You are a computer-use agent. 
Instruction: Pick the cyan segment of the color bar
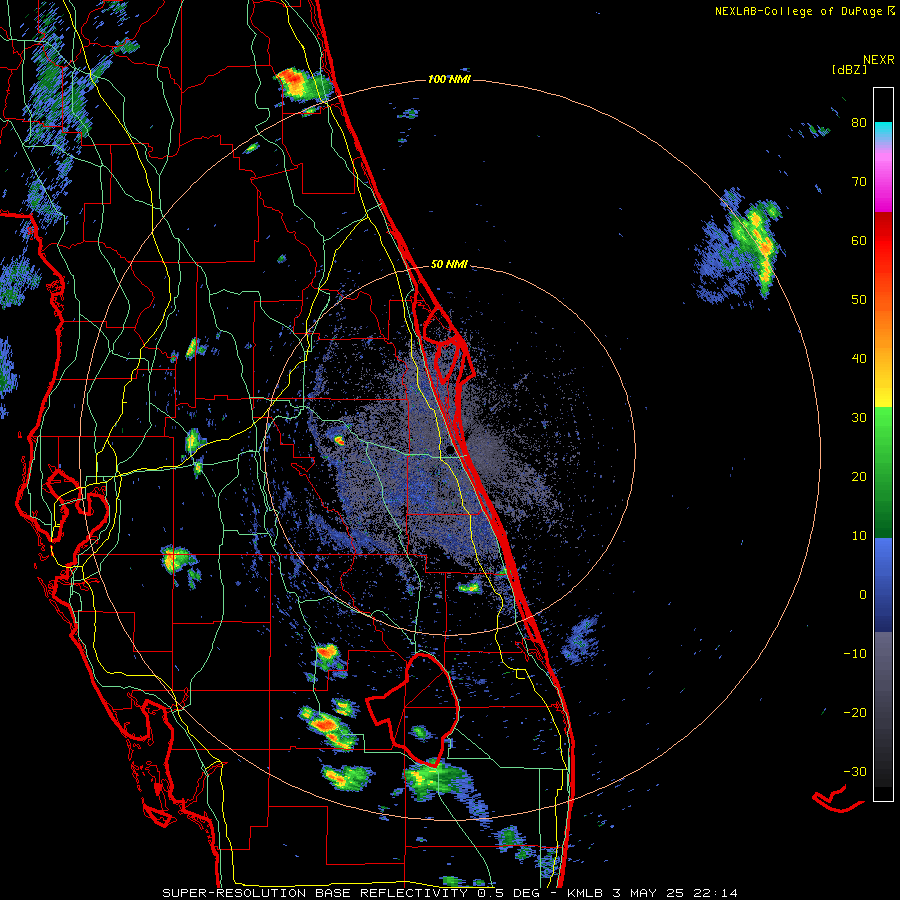point(883,132)
